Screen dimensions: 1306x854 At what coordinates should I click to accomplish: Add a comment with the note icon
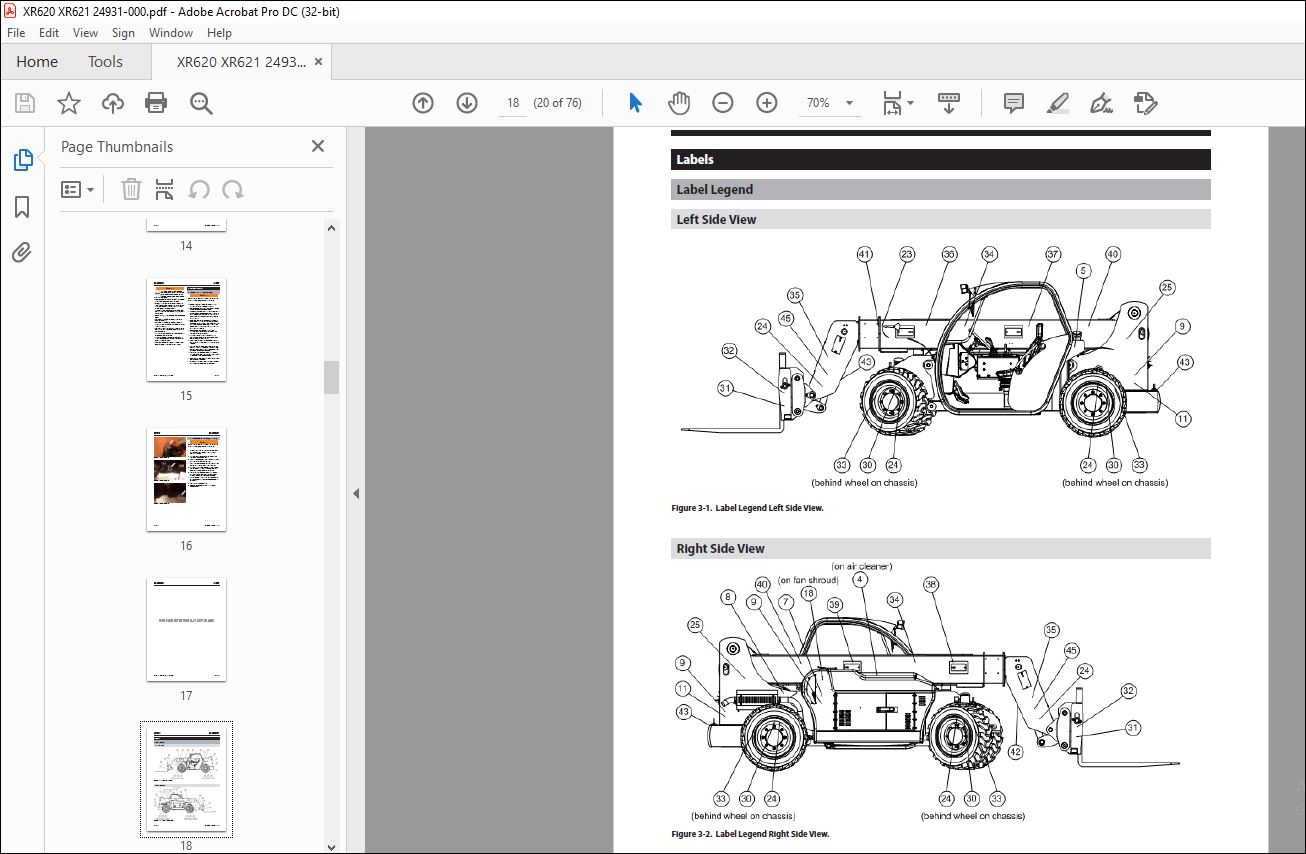coord(1014,103)
